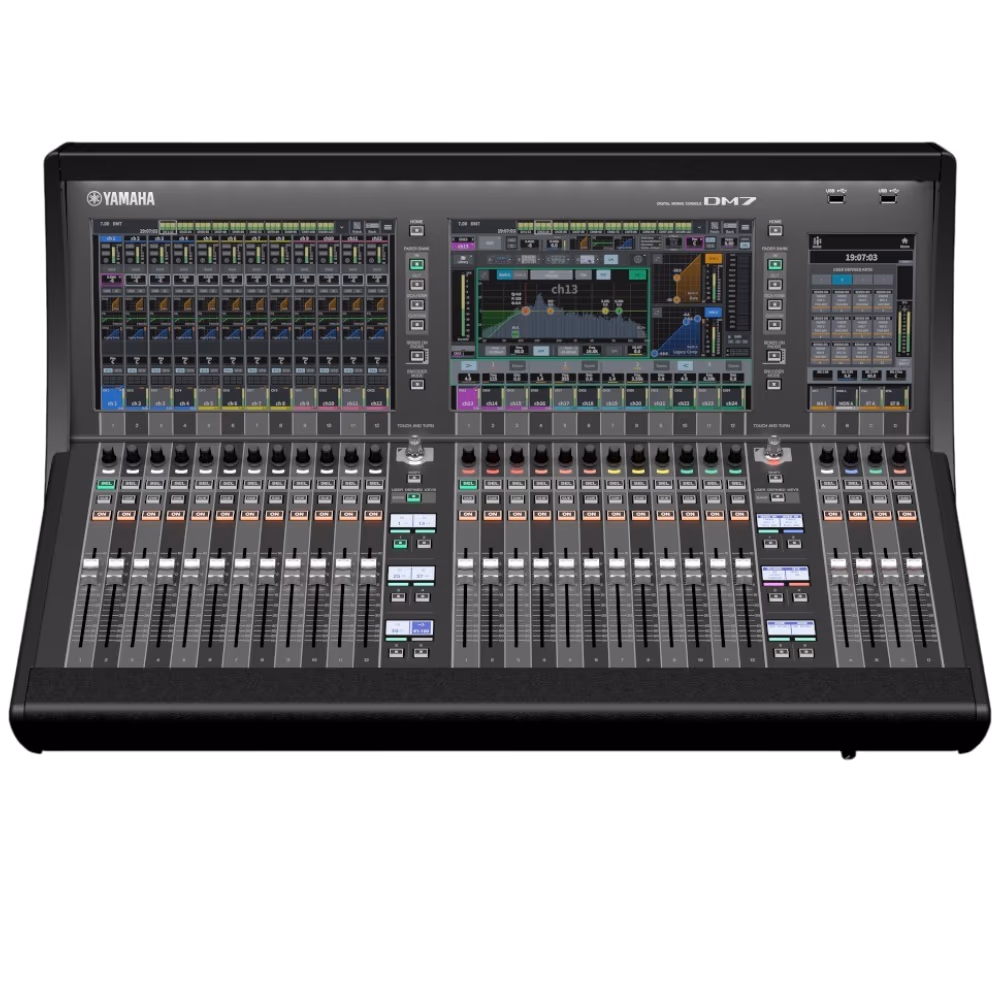This screenshot has width=1000, height=1000.
Task: Select the ch14 name box on the center touchscreen
Action: (x=492, y=399)
